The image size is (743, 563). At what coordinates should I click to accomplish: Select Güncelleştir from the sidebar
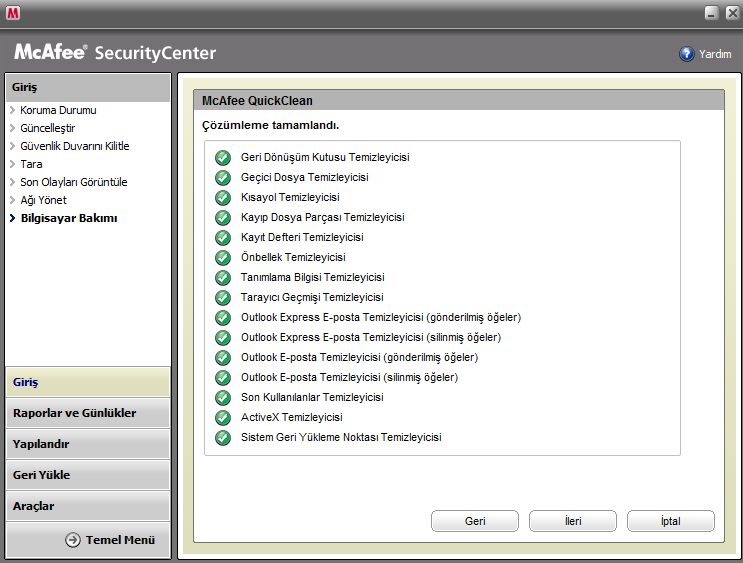pos(47,128)
